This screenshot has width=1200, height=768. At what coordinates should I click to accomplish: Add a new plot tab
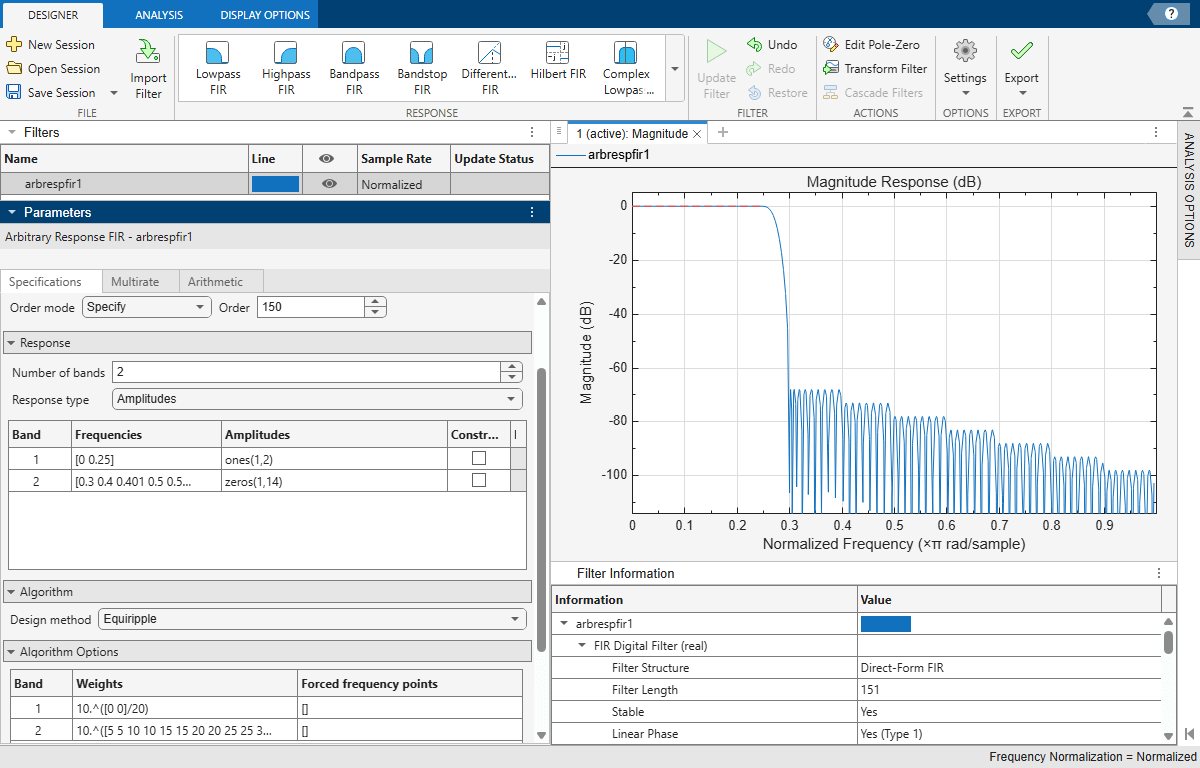click(723, 133)
